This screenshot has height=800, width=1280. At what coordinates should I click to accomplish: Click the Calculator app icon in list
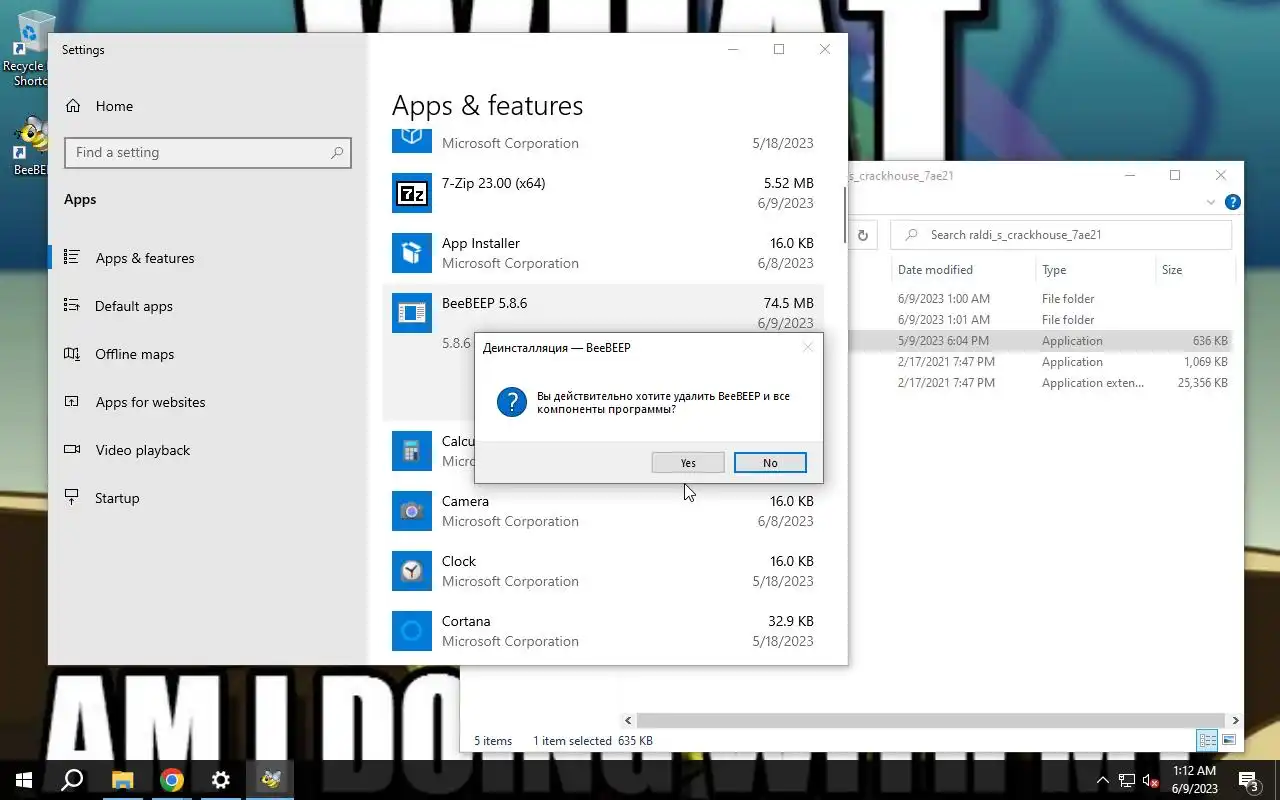click(412, 451)
